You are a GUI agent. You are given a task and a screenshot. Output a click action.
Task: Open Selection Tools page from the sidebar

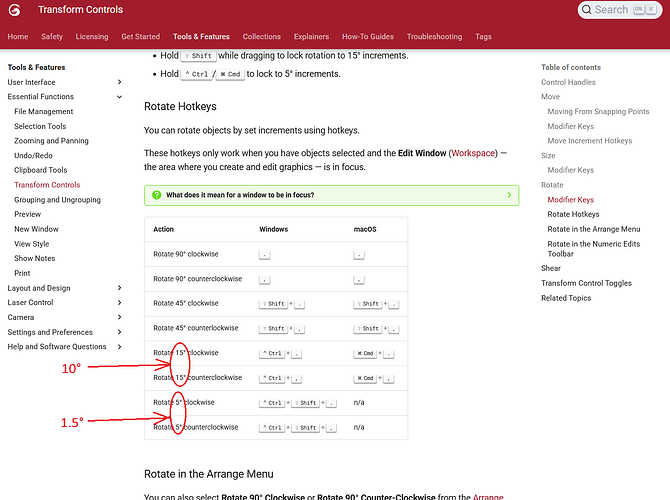pyautogui.click(x=40, y=126)
